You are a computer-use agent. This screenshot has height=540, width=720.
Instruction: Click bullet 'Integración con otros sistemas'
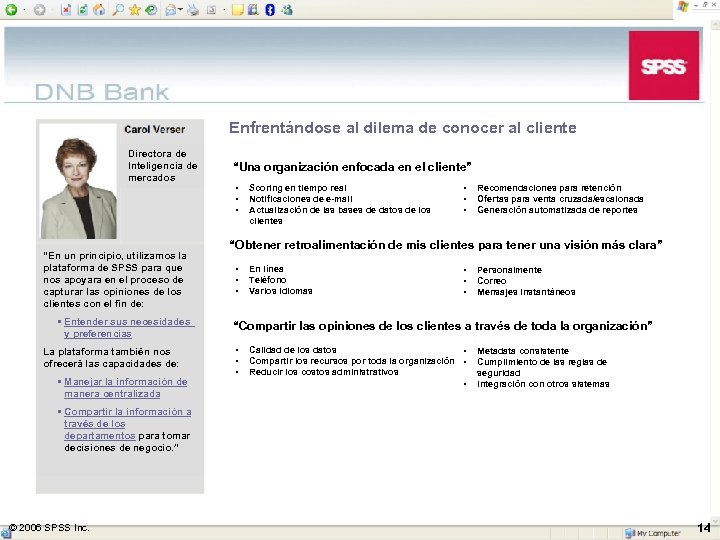pyautogui.click(x=543, y=384)
